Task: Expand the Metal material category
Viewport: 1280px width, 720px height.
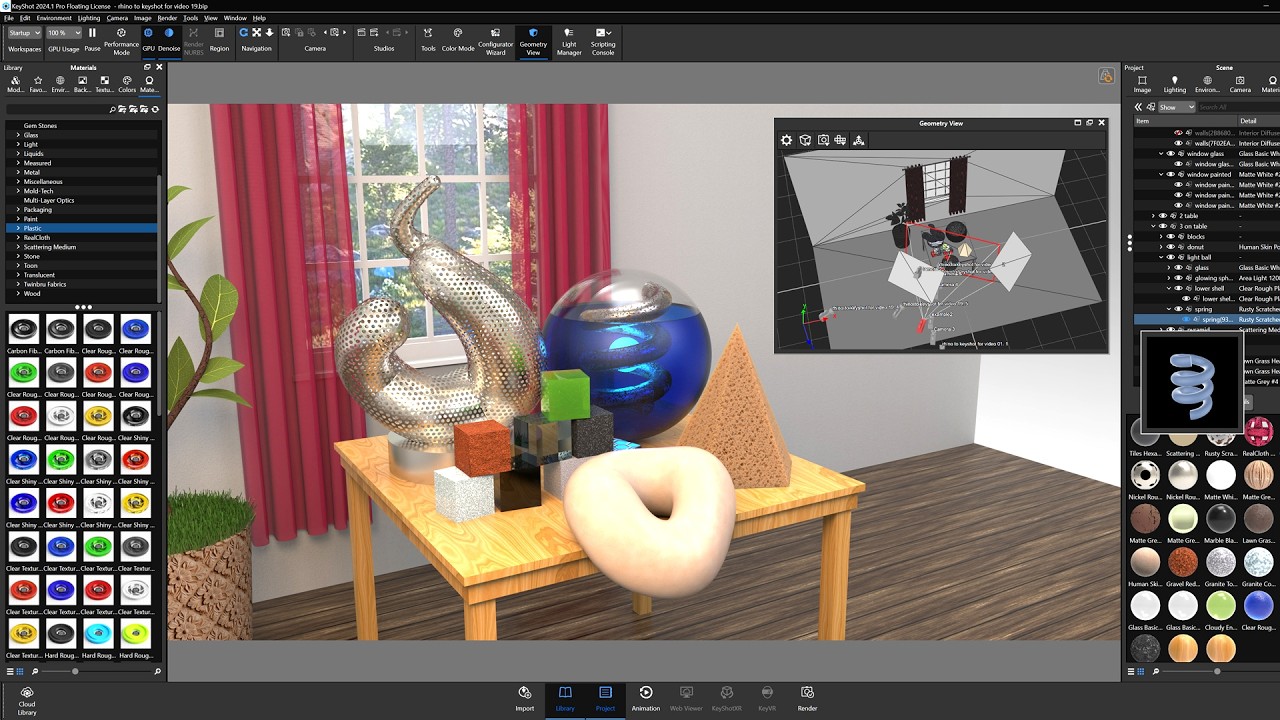Action: pos(18,172)
